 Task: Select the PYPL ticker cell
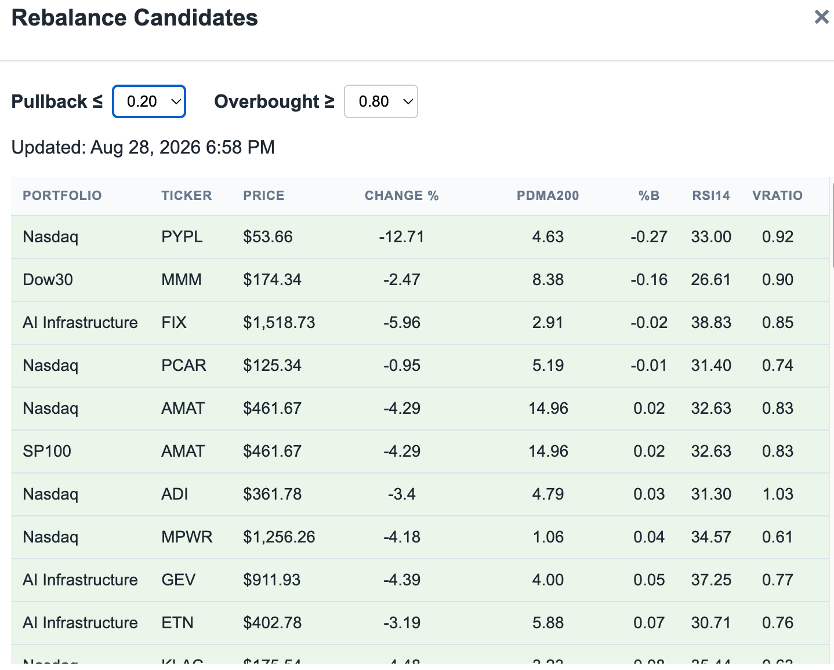point(182,237)
